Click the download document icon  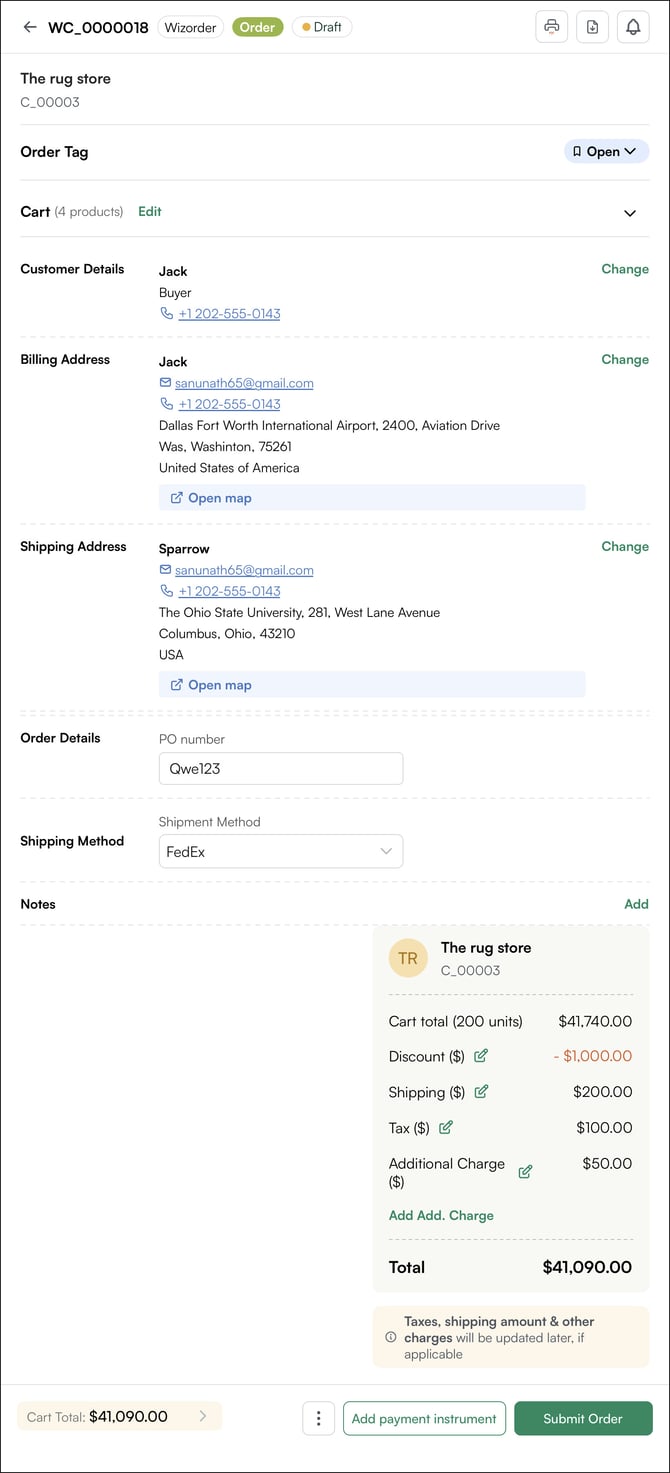tap(592, 27)
